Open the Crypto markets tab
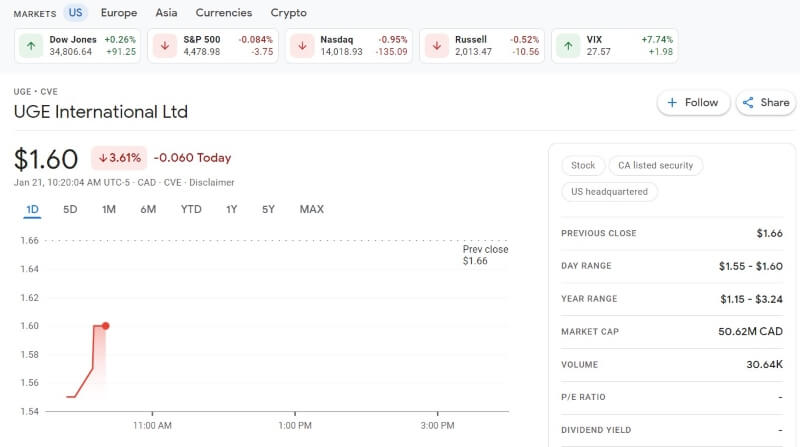The image size is (800, 447). point(288,13)
